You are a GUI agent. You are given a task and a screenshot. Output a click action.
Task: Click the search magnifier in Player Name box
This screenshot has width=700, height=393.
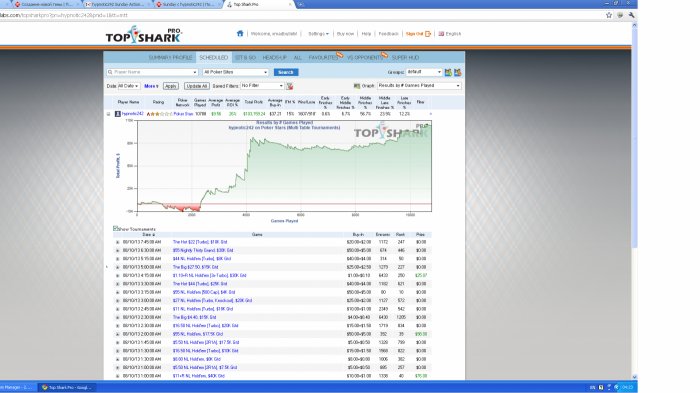tap(110, 72)
